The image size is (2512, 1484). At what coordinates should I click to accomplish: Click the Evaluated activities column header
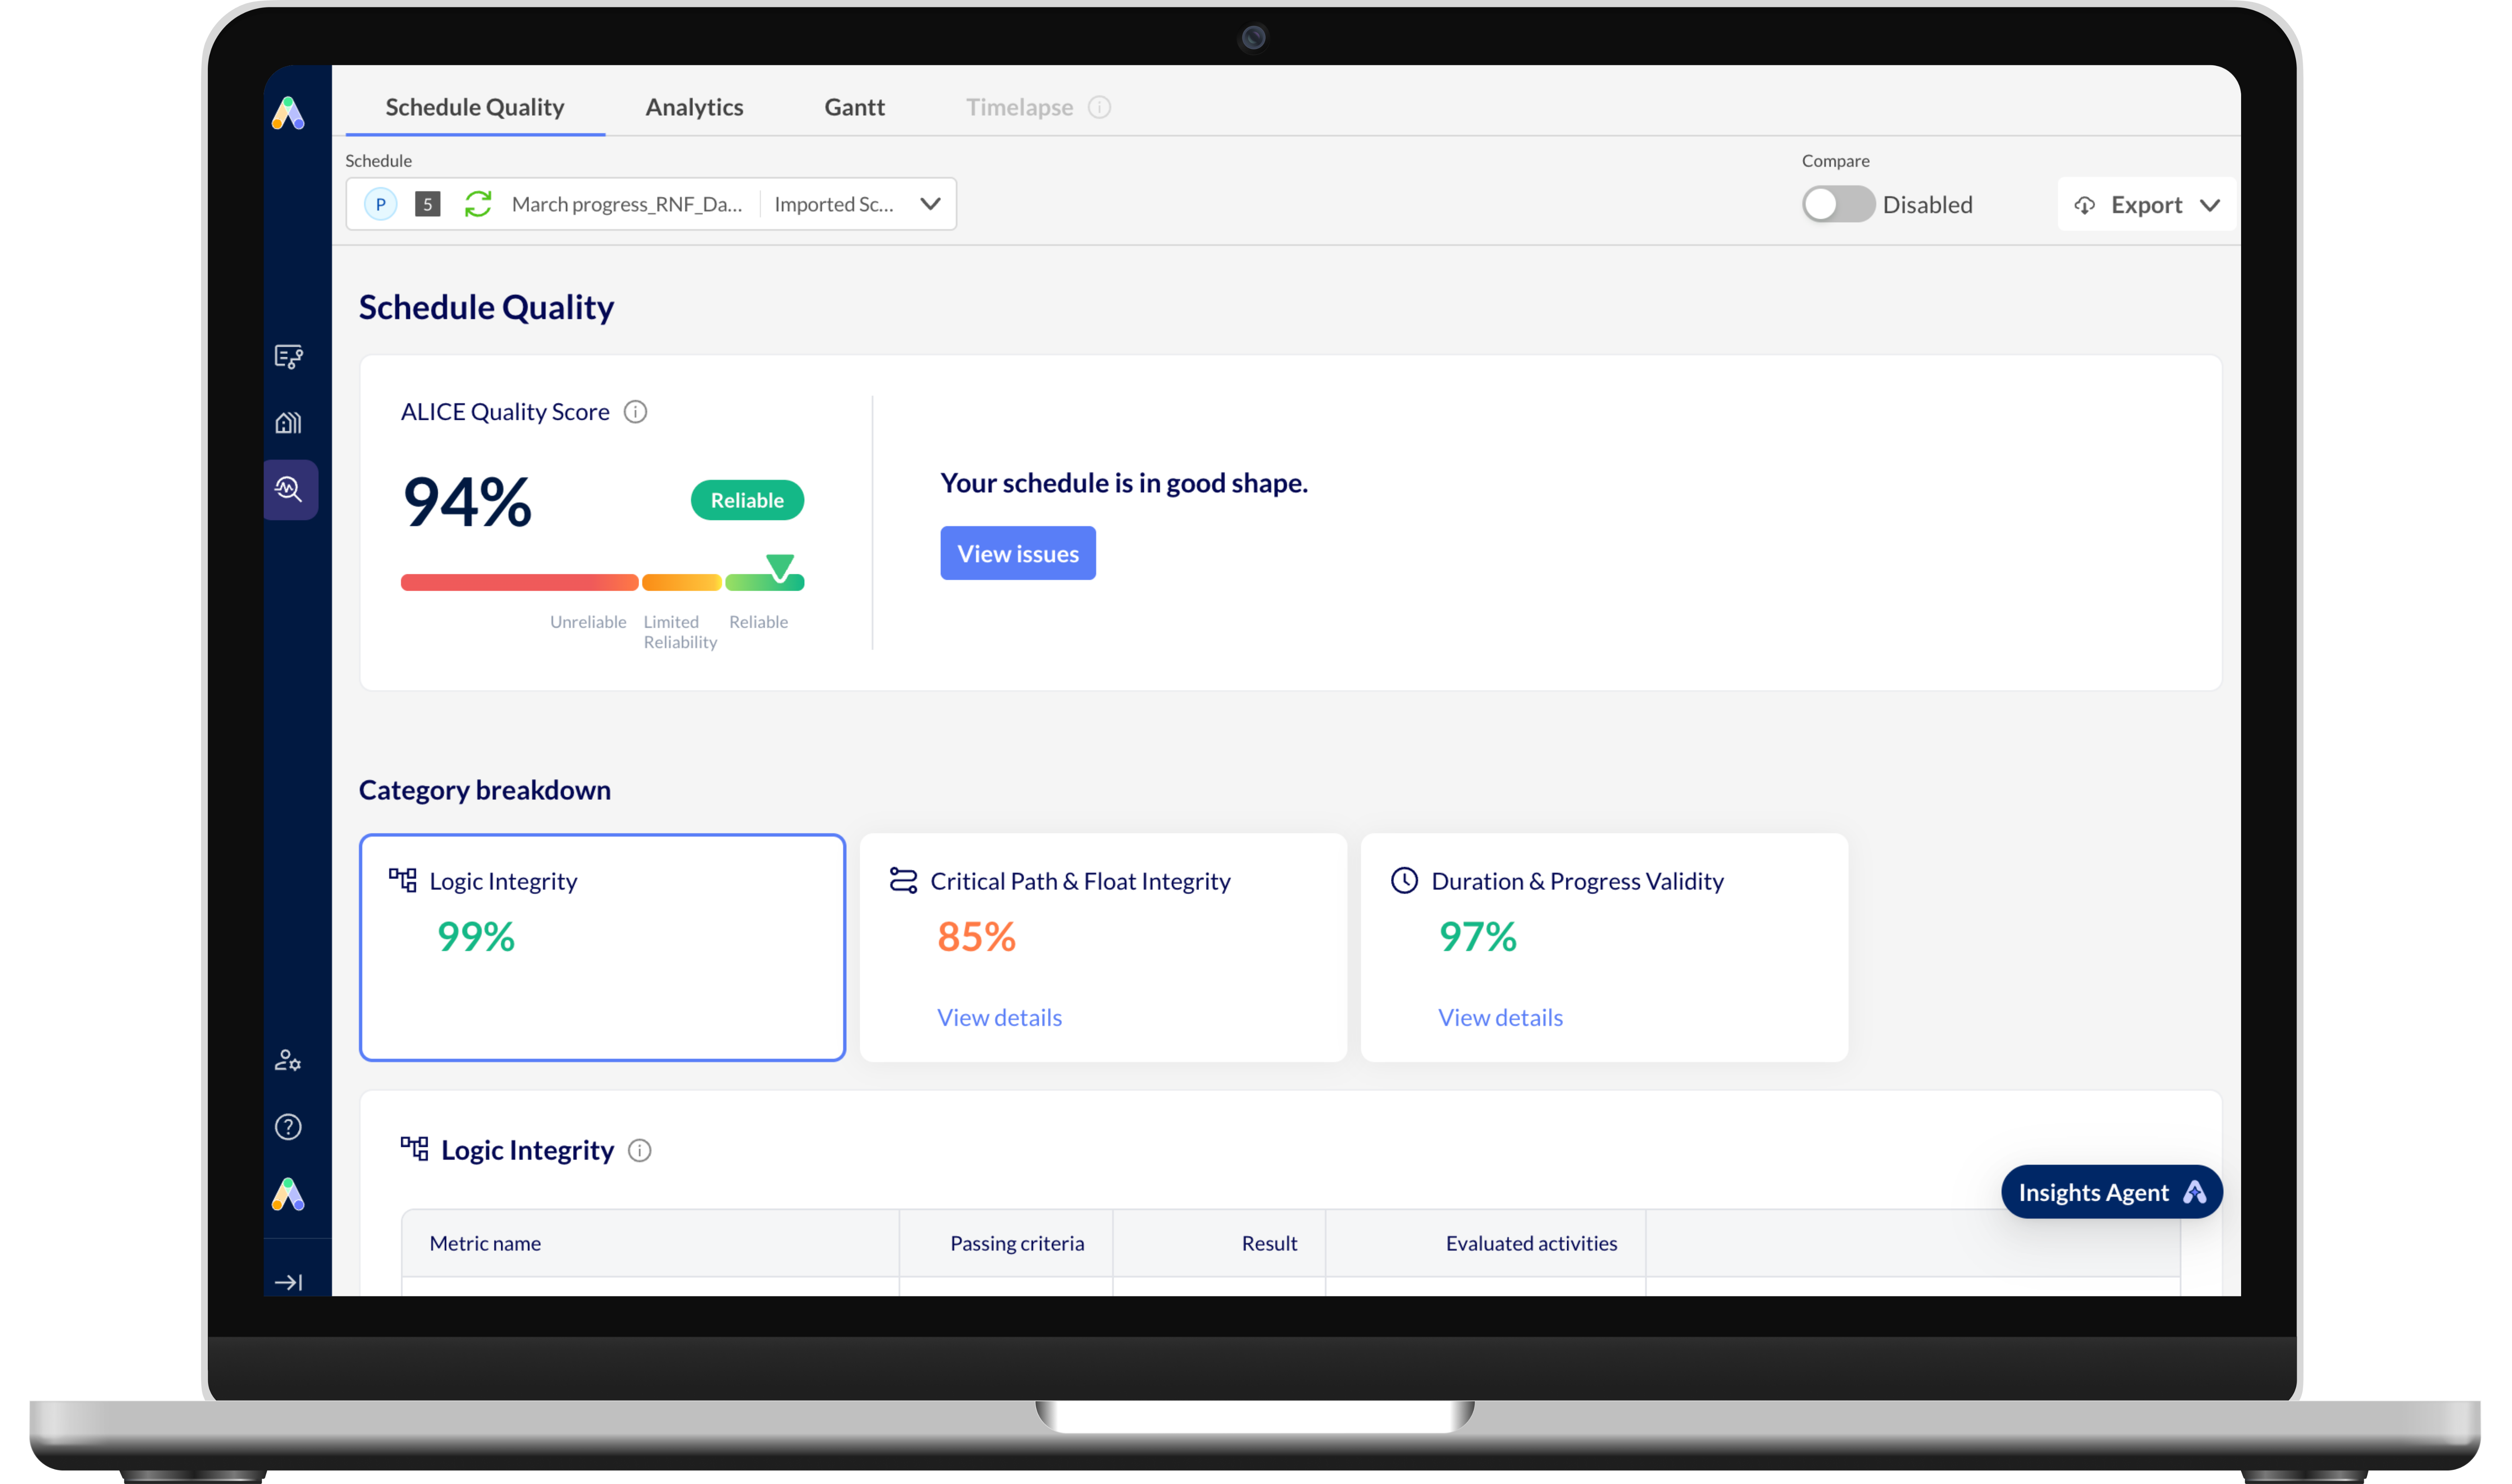pos(1531,1243)
